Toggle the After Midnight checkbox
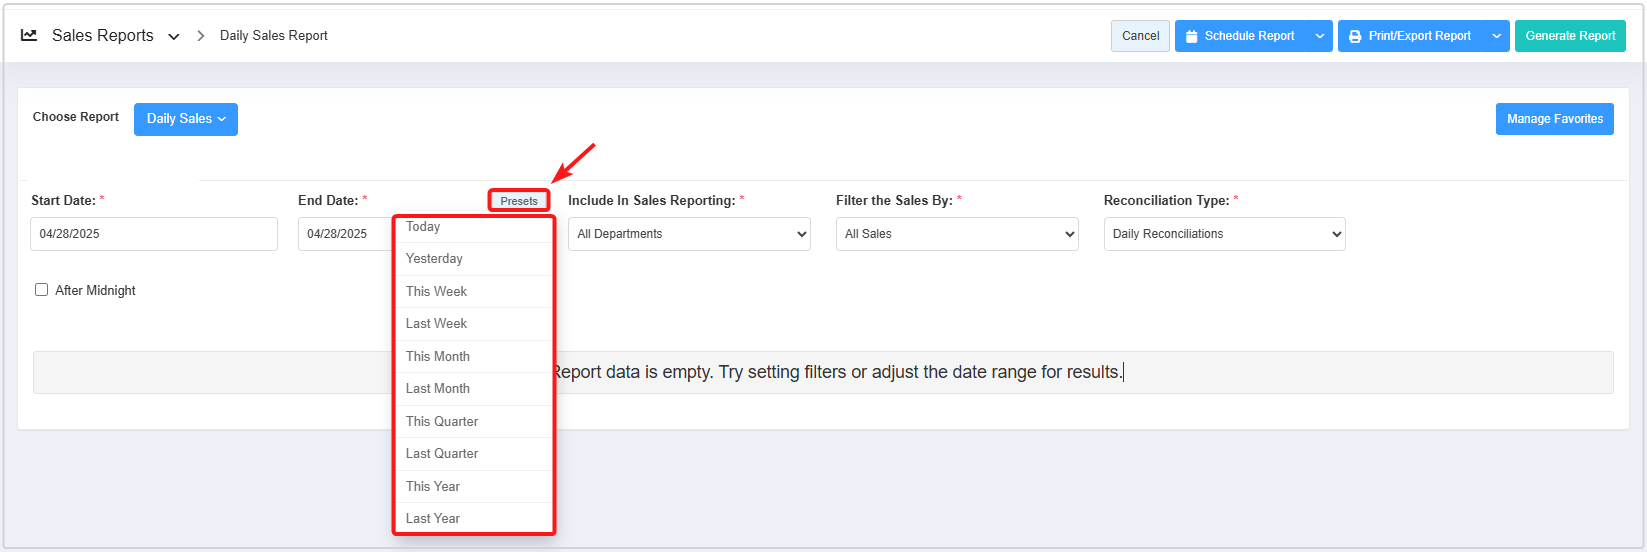The width and height of the screenshot is (1647, 552). 42,290
